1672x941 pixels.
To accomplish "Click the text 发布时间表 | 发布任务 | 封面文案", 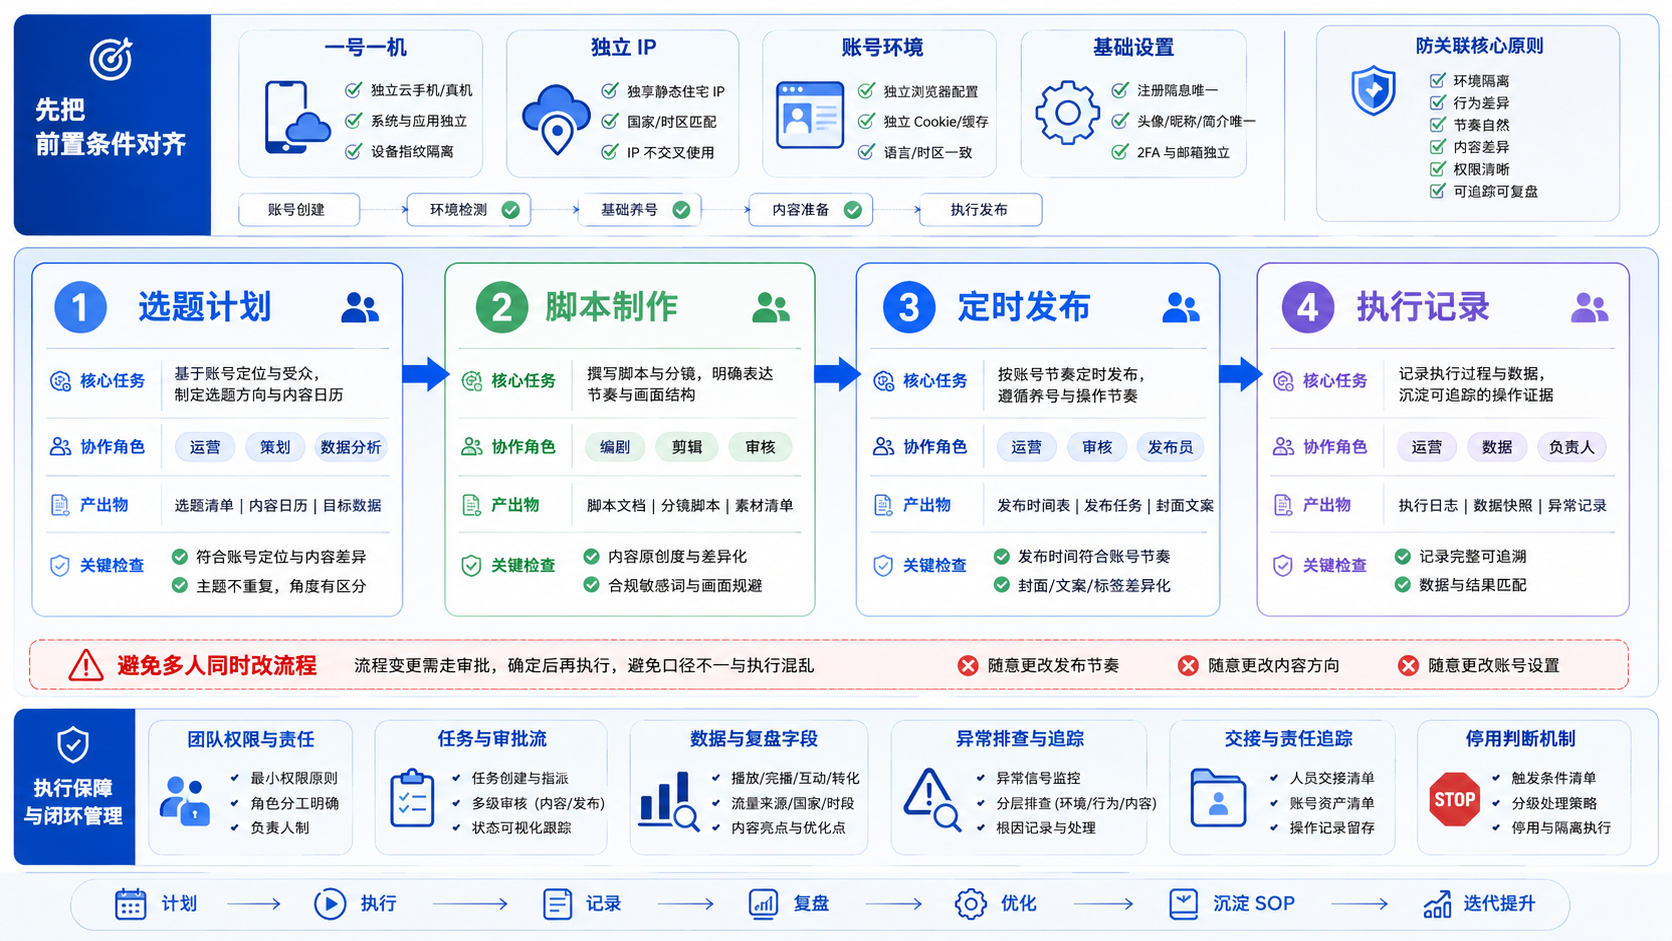I will tap(1105, 506).
